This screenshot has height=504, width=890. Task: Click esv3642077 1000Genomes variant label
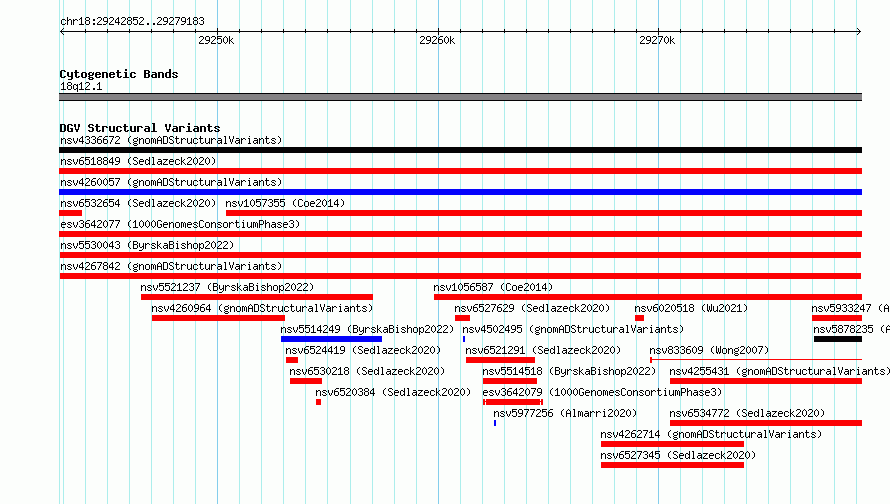coord(180,224)
